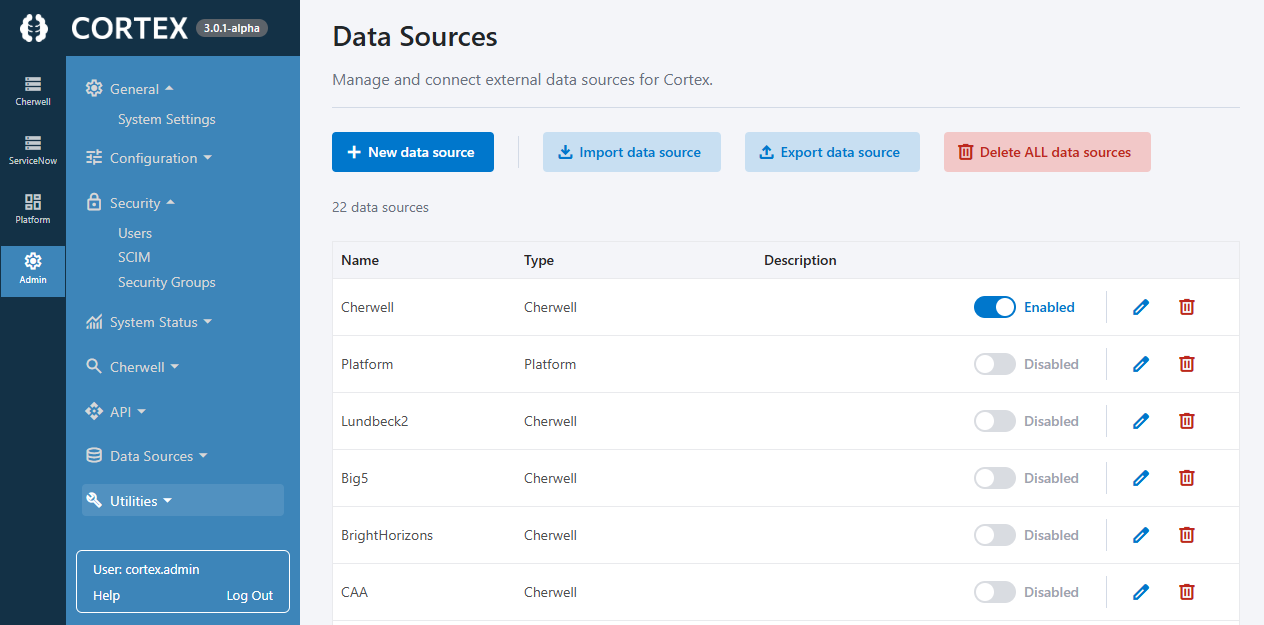
Task: Click the Big5 name cell
Action: coord(355,478)
